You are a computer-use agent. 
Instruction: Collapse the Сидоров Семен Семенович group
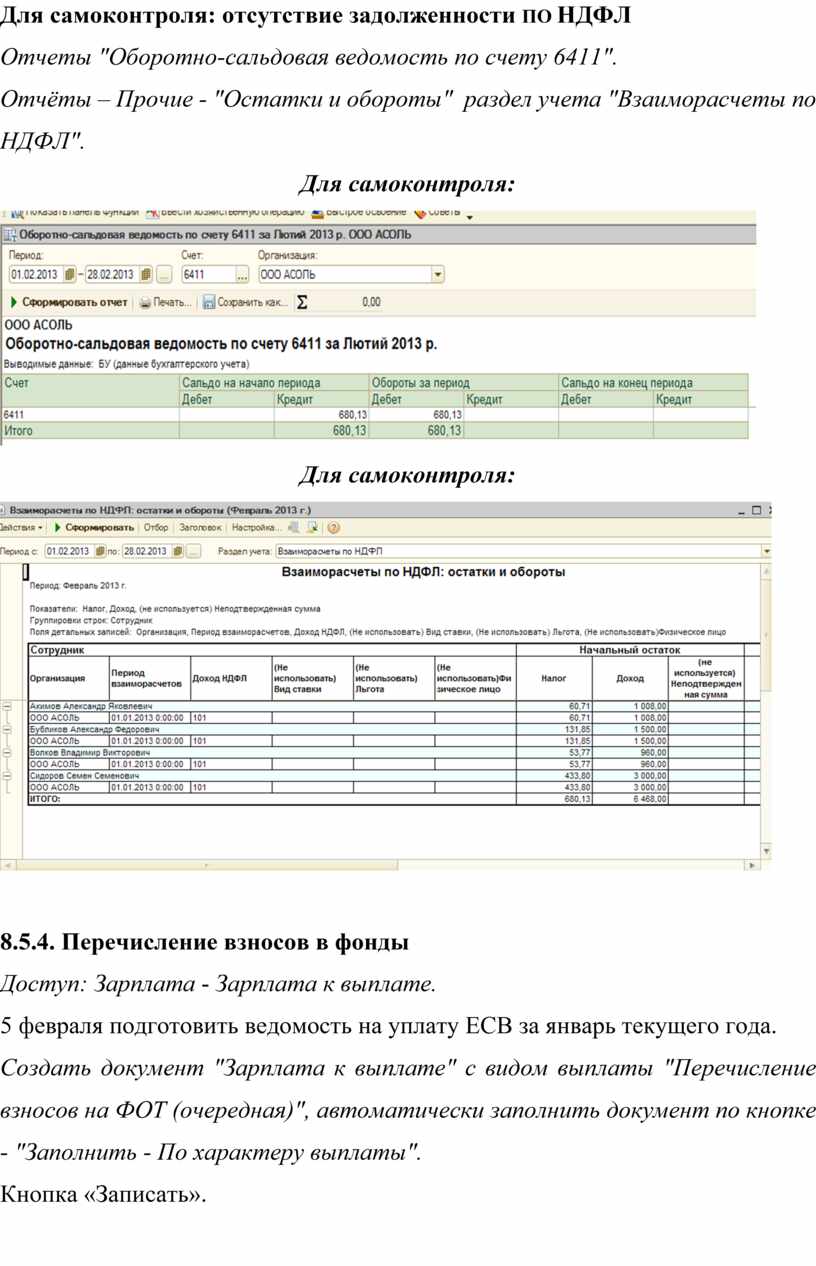[7, 776]
